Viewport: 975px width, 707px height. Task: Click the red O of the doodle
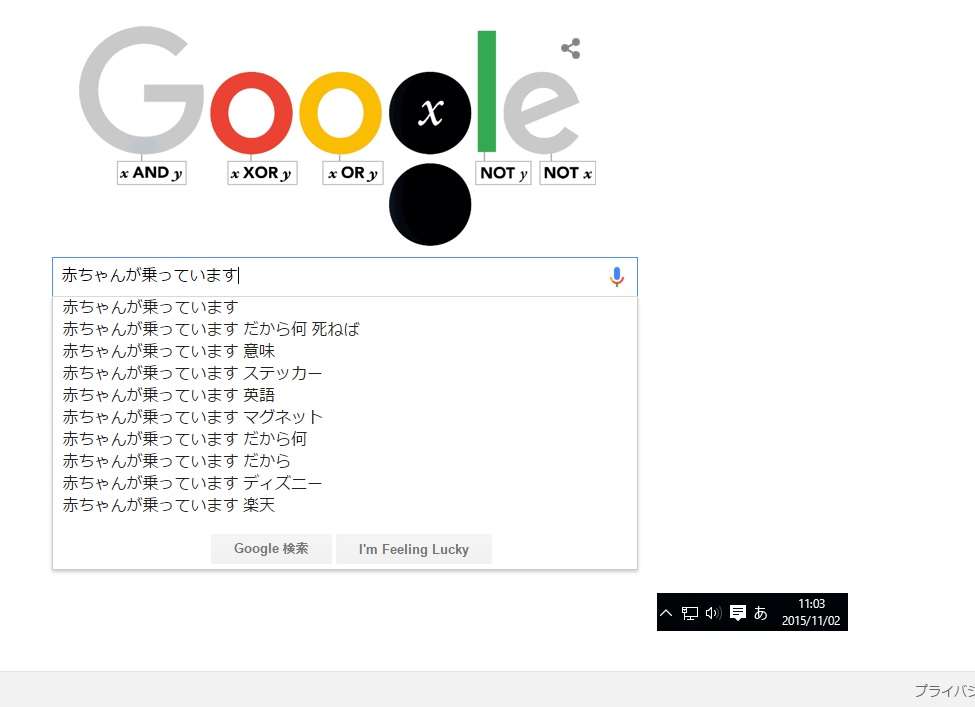point(251,113)
